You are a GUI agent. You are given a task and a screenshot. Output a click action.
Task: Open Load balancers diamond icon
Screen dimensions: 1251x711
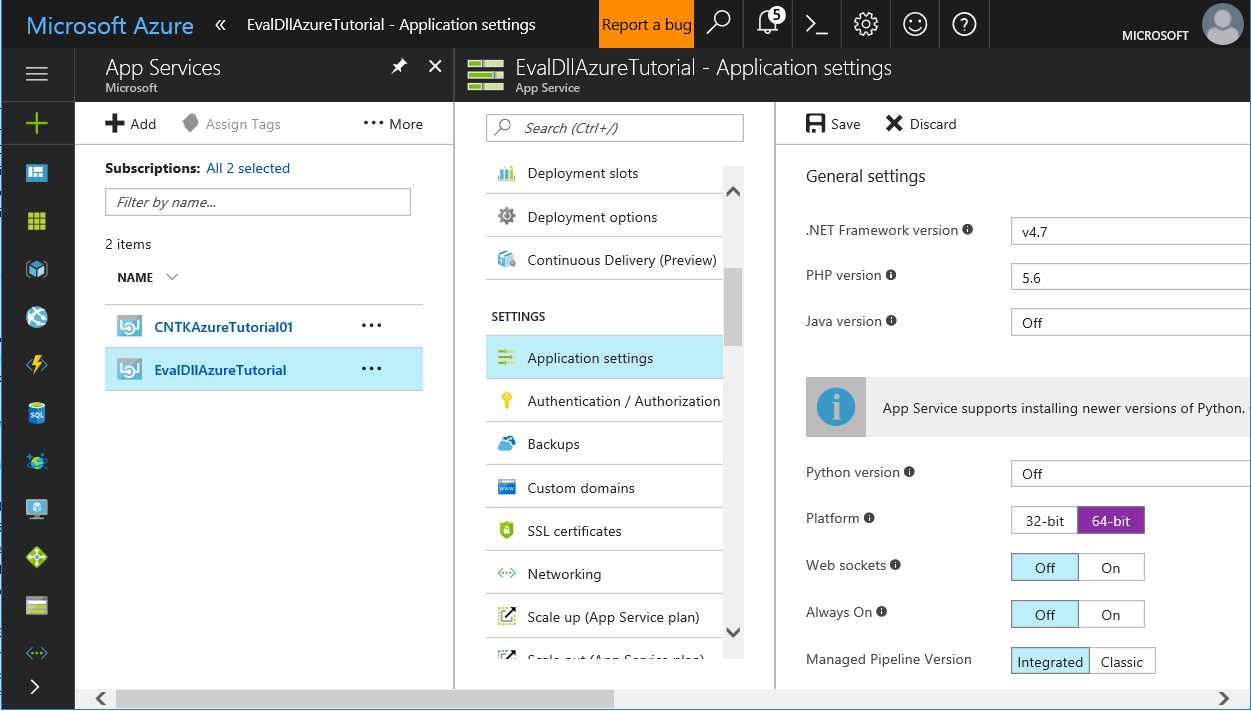(x=37, y=557)
